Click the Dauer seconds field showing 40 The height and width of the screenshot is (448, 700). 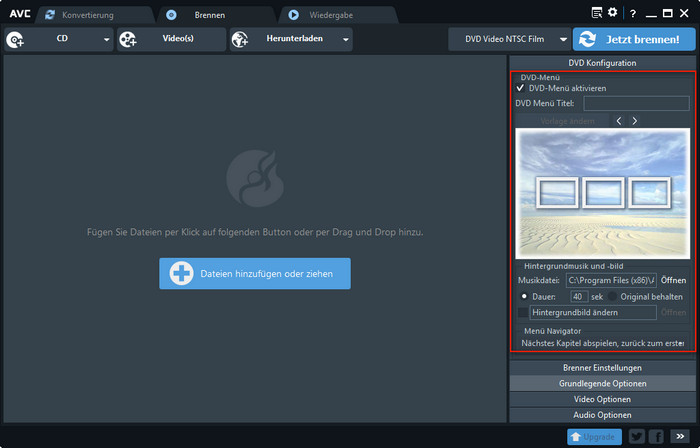pos(579,297)
